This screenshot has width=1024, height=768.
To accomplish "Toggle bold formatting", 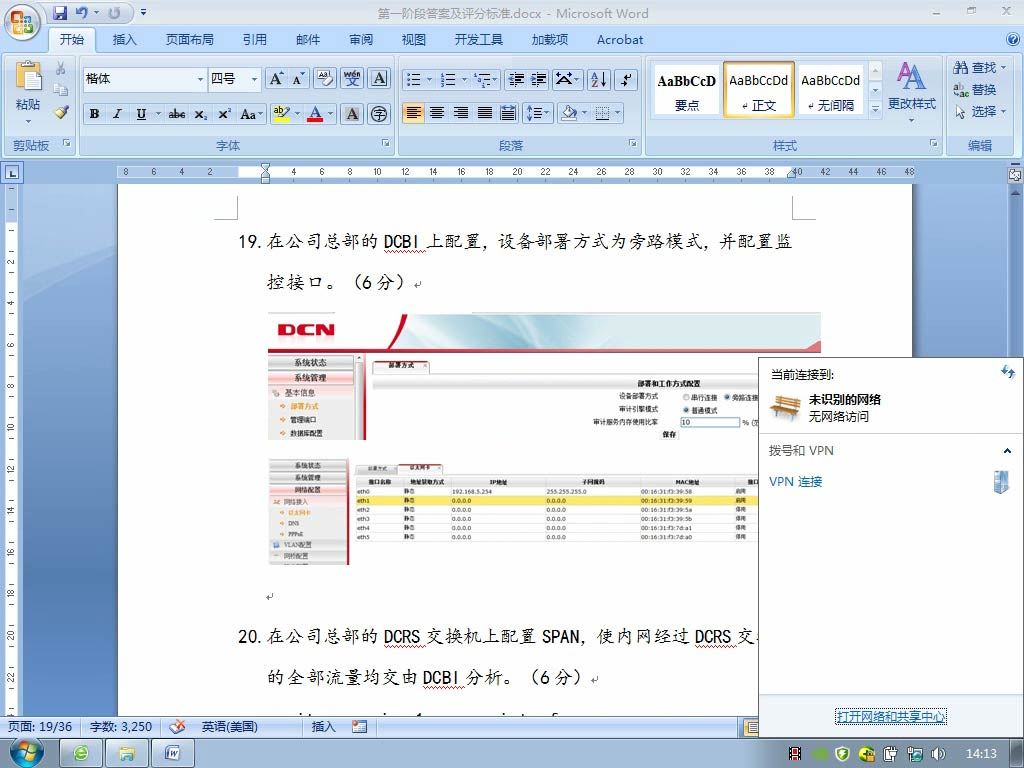I will [x=95, y=114].
